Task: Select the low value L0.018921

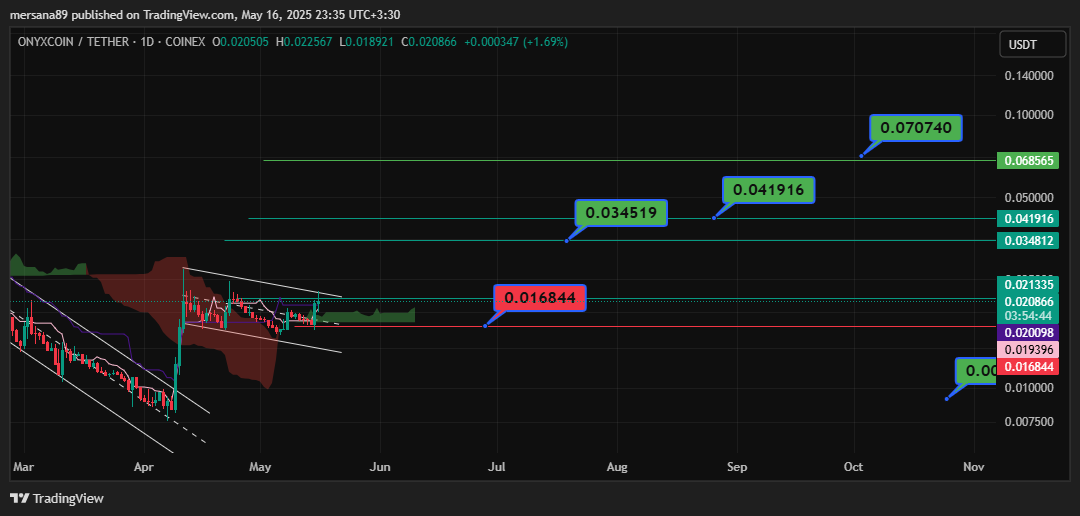Action: coord(366,42)
